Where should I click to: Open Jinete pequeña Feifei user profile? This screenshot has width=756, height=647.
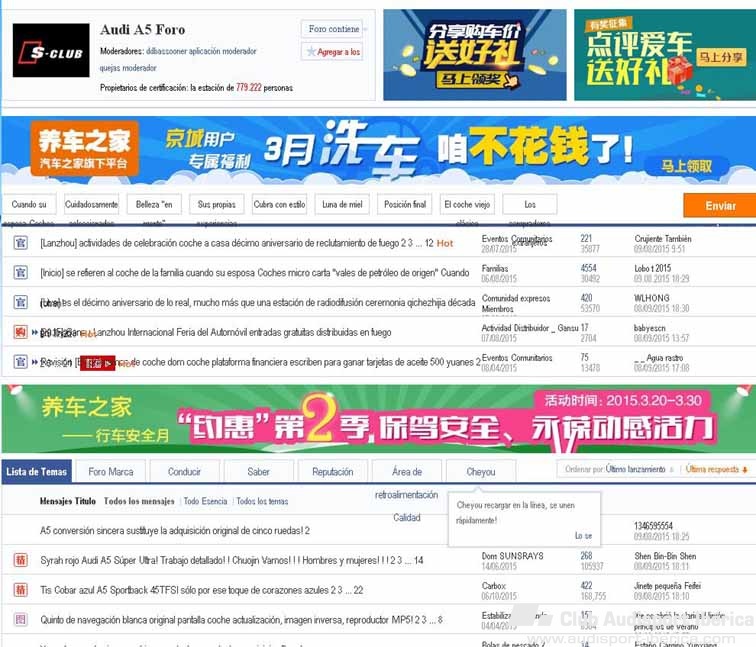click(667, 586)
